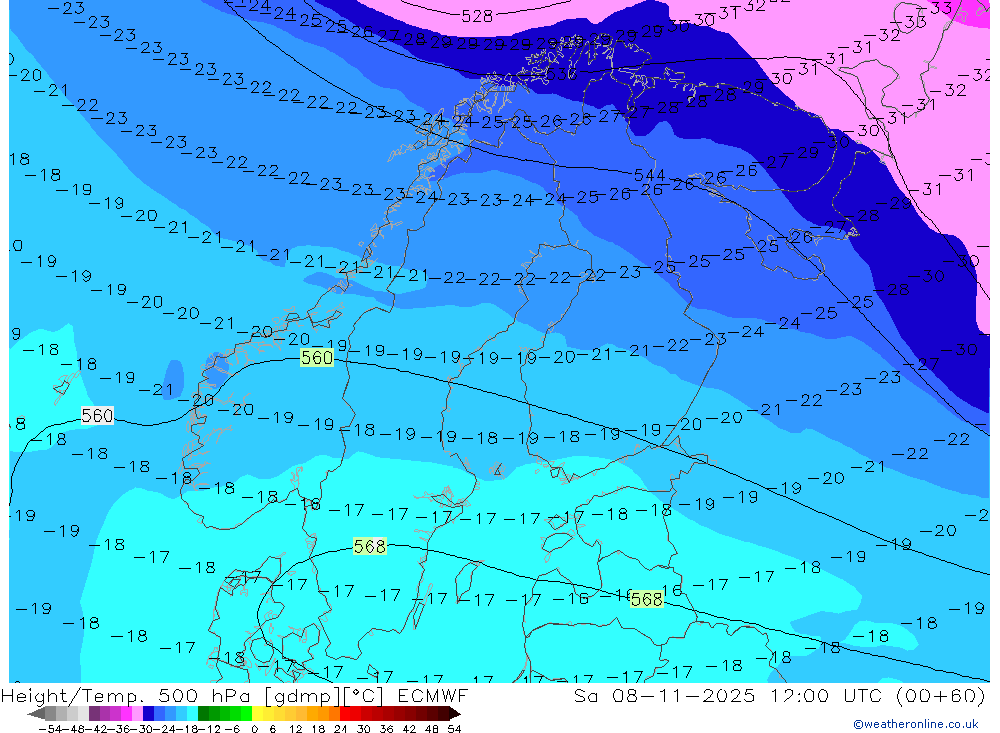This screenshot has width=1000, height=733.
Task: Pick the bright red legend swatch at 24
Action: tap(345, 714)
